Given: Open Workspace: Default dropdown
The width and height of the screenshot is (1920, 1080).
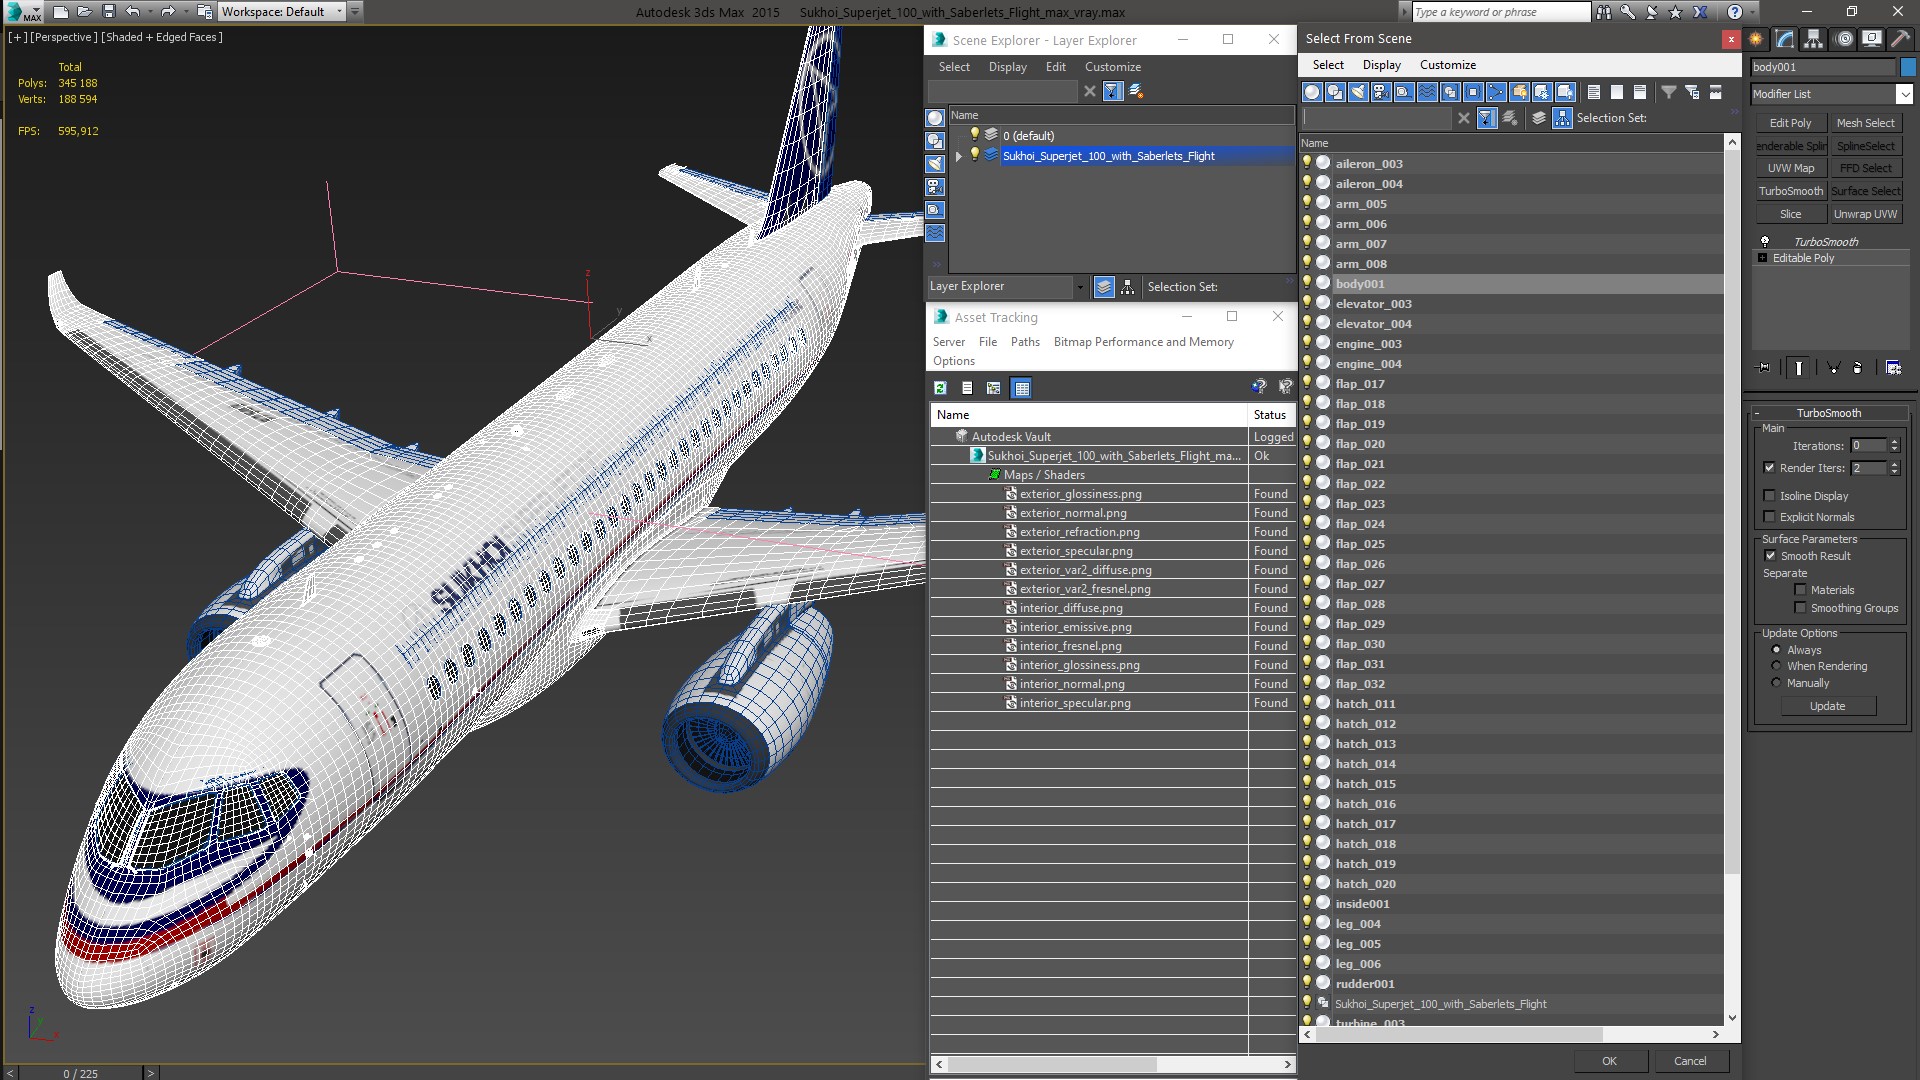Looking at the screenshot, I should coord(340,12).
